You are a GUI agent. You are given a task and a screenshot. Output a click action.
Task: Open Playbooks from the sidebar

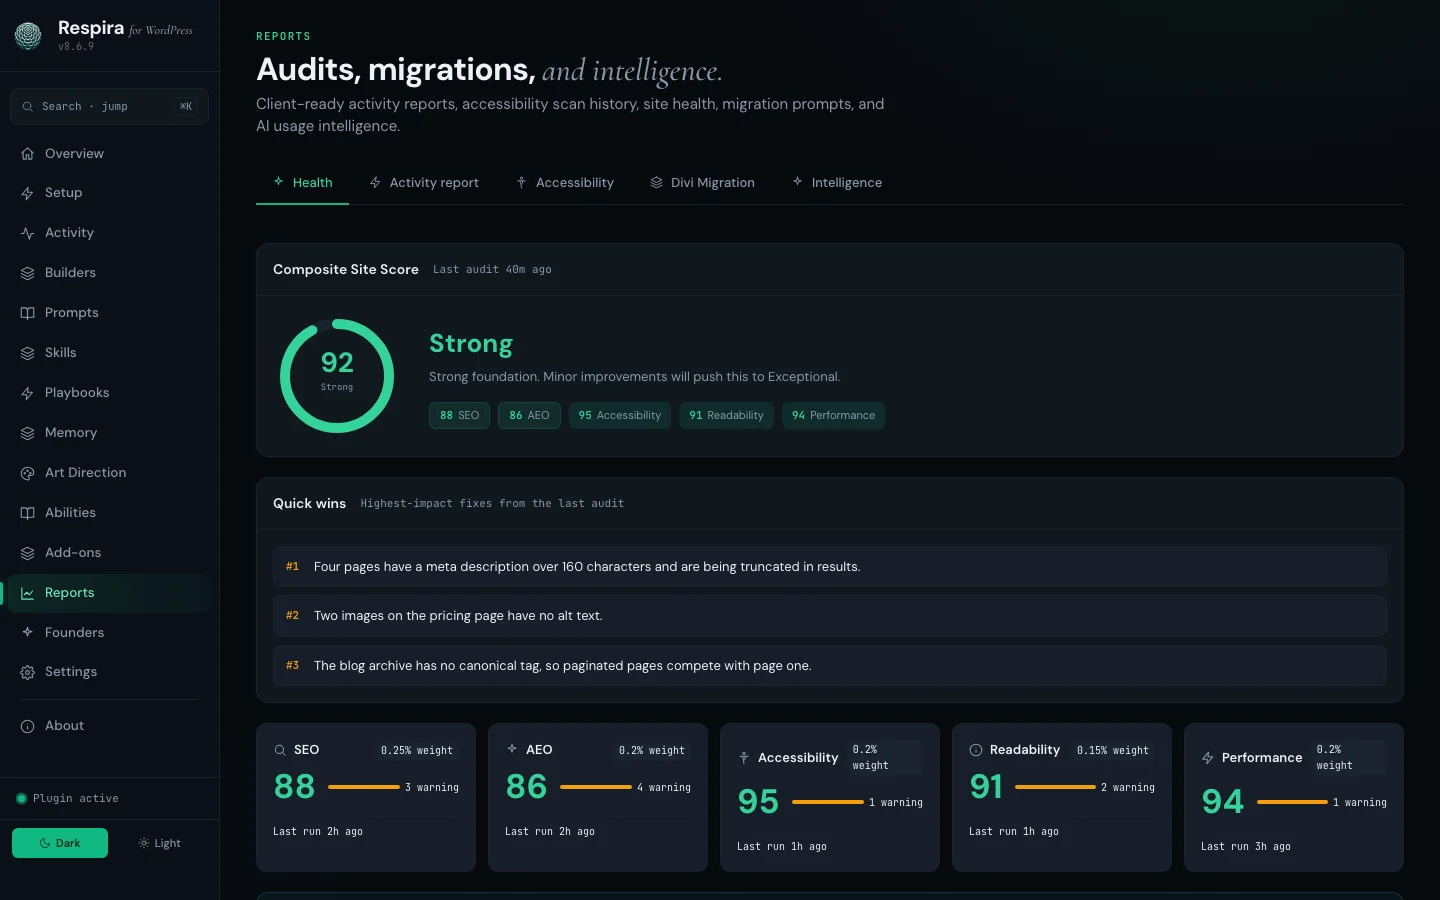109,393
